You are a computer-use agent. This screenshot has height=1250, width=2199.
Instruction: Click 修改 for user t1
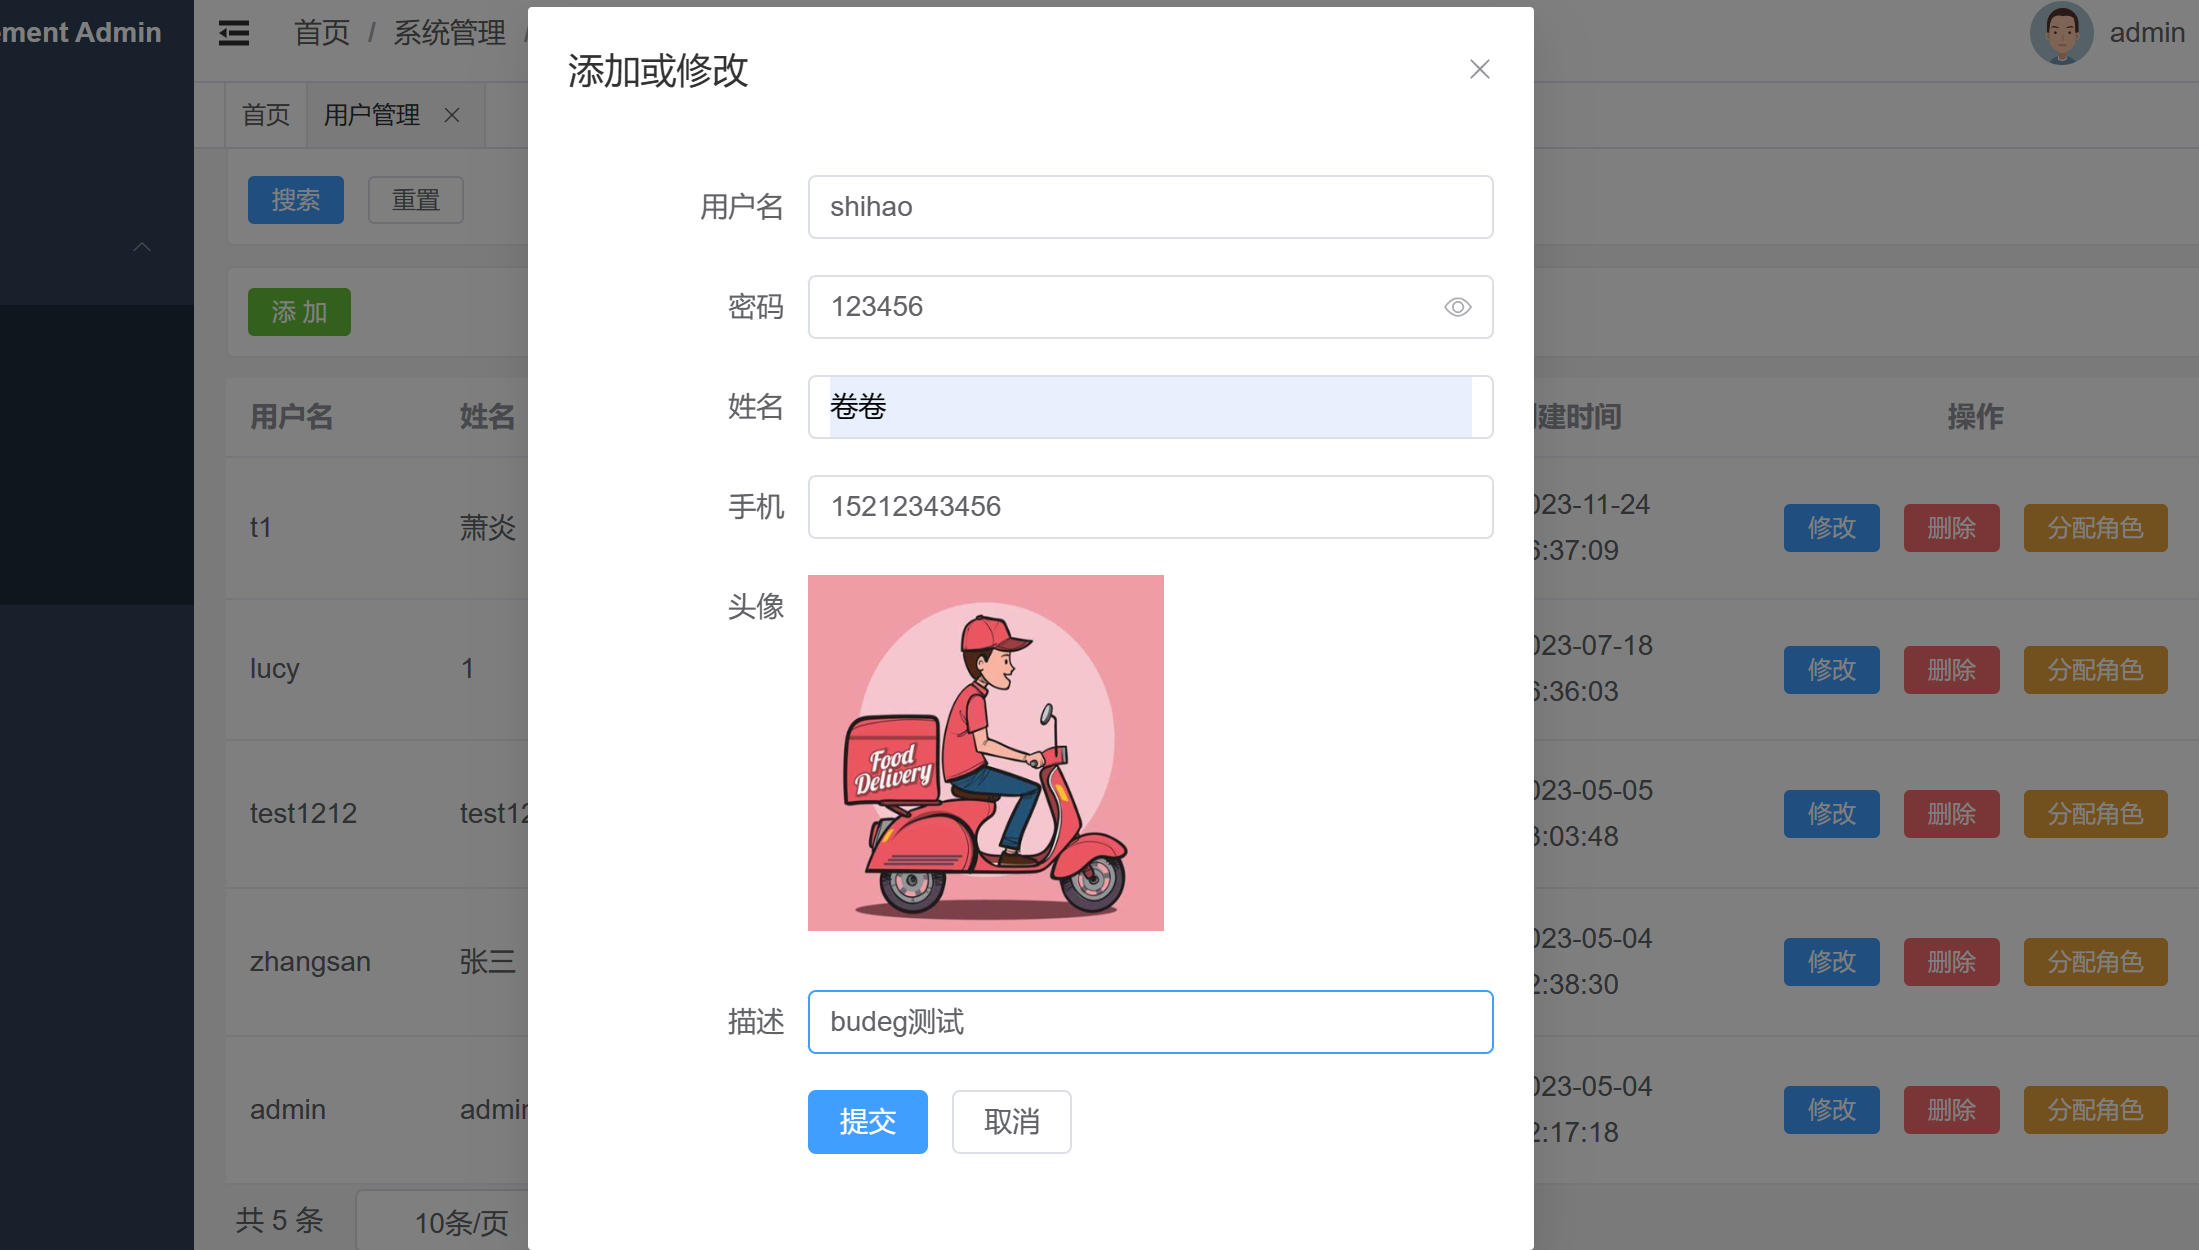click(x=1832, y=528)
